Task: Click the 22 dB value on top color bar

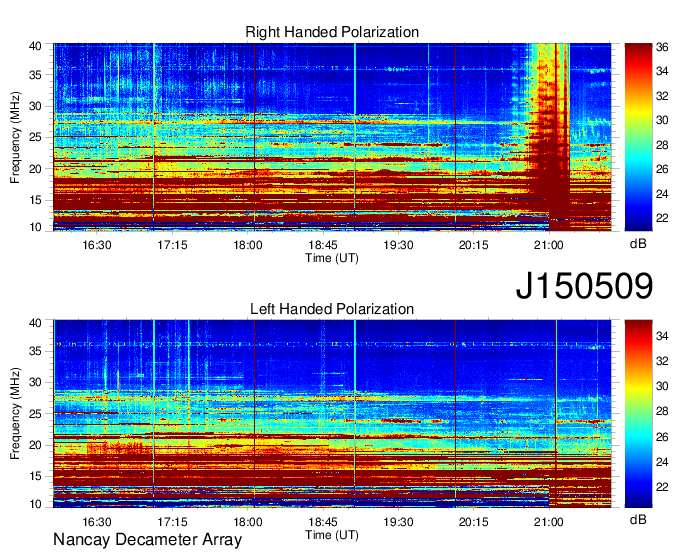Action: (x=662, y=218)
